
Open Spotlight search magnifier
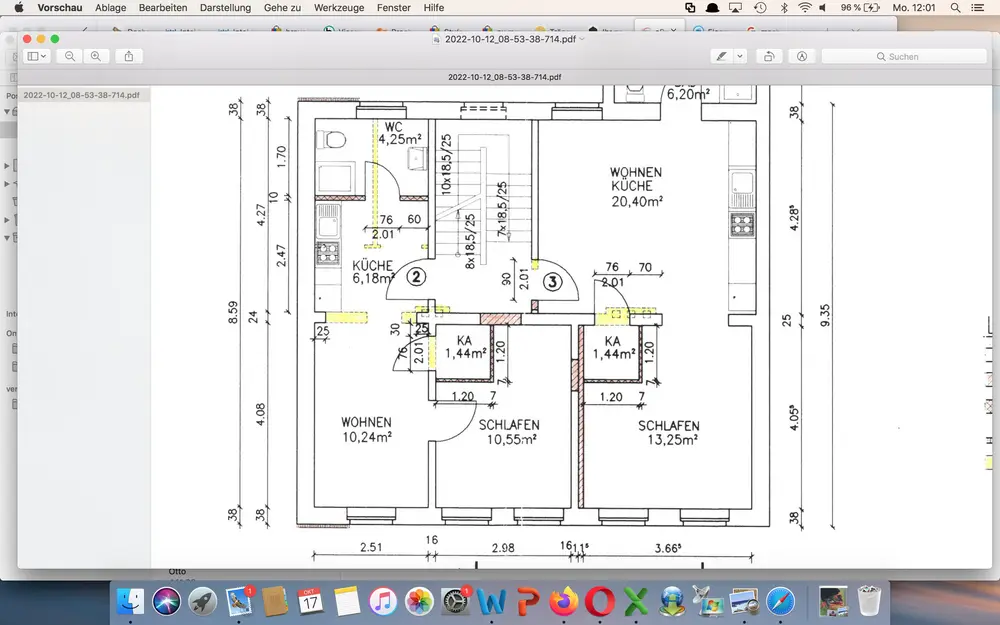(x=955, y=8)
